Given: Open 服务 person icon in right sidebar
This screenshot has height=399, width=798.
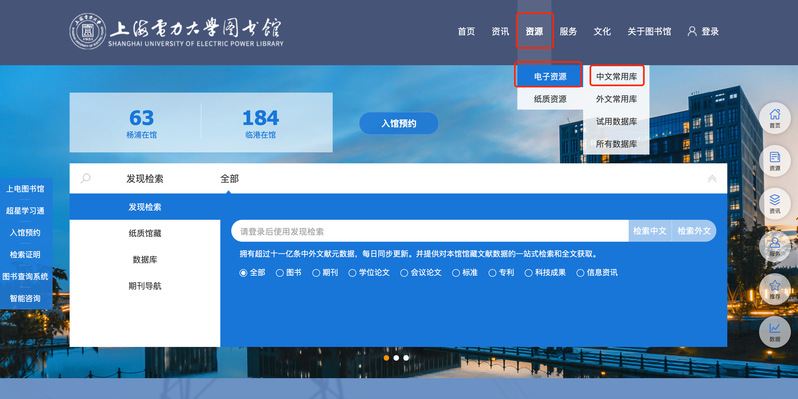Looking at the screenshot, I should click(x=775, y=246).
